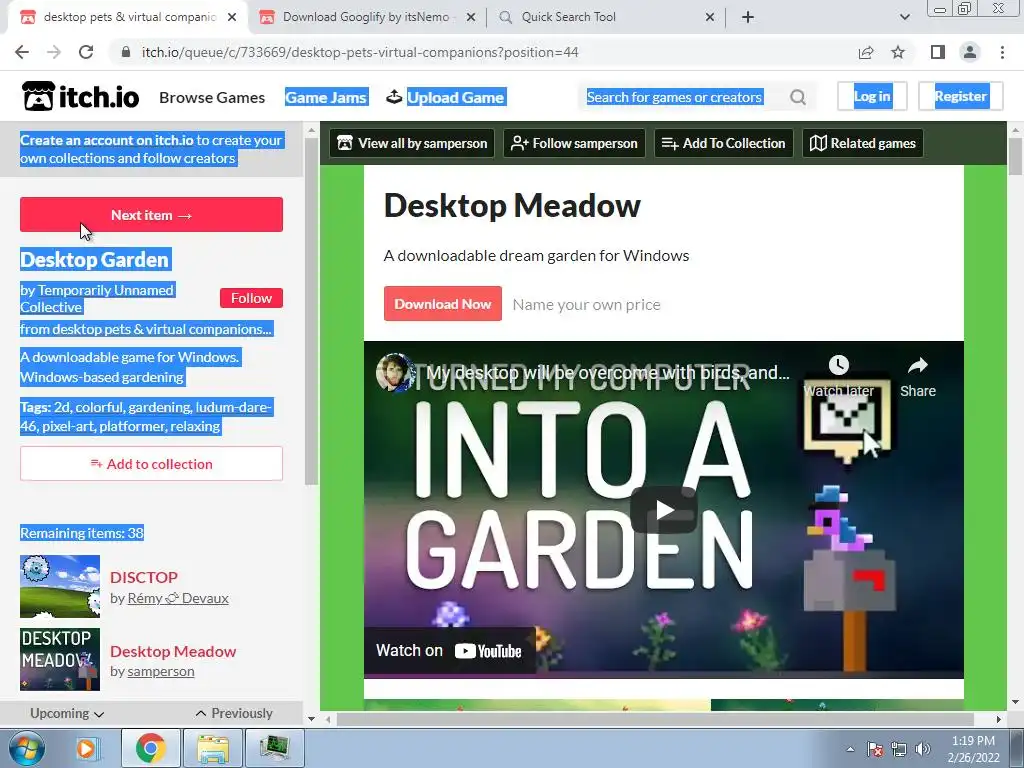The image size is (1024, 768).
Task: Open Browse Games menu
Action: click(x=212, y=97)
